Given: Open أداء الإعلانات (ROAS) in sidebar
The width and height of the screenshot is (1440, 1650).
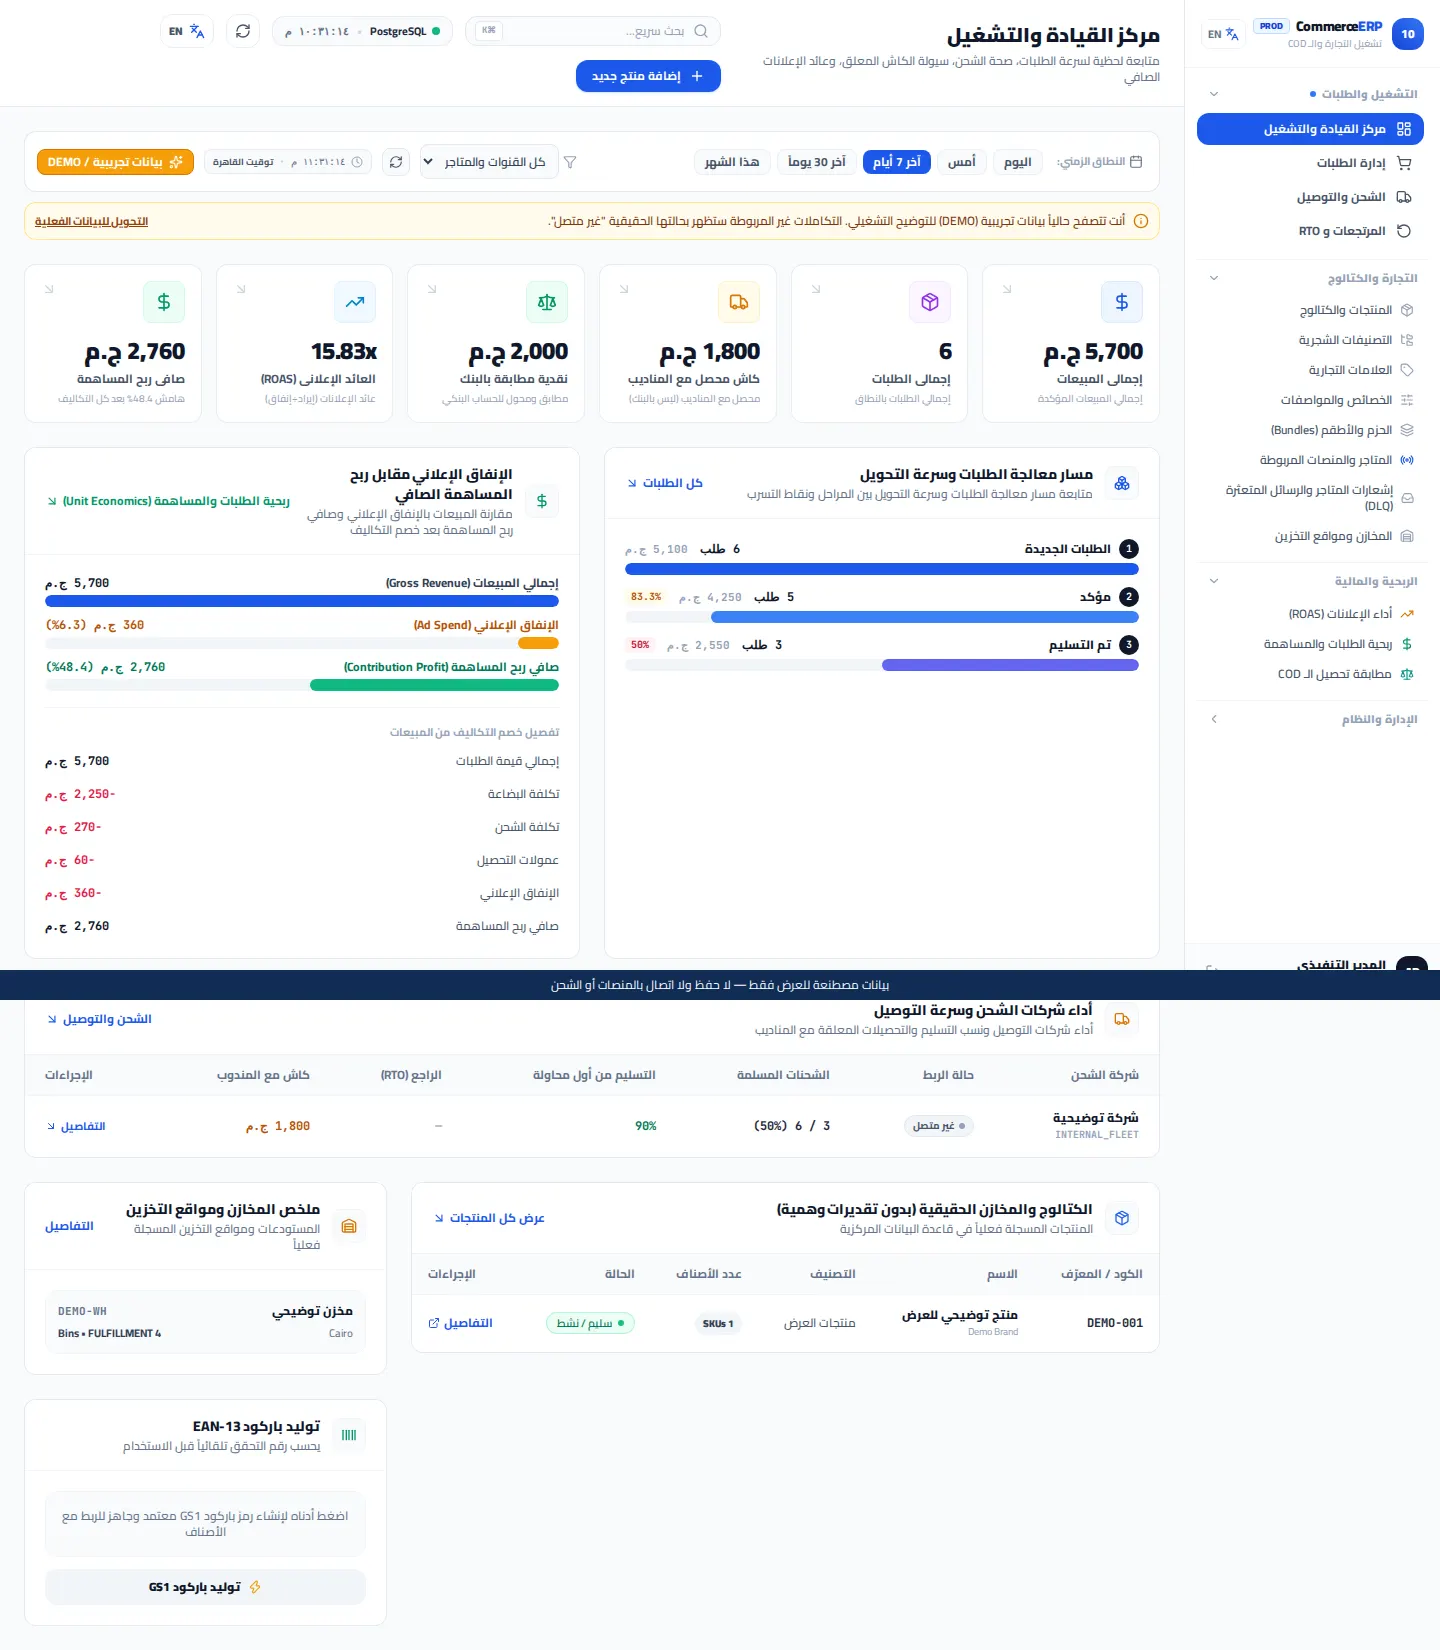Looking at the screenshot, I should coord(1310,614).
